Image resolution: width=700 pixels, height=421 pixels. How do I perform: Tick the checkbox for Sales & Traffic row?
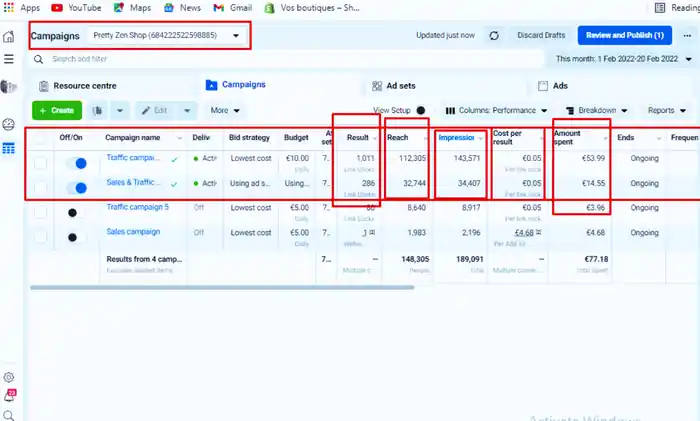coord(40,188)
